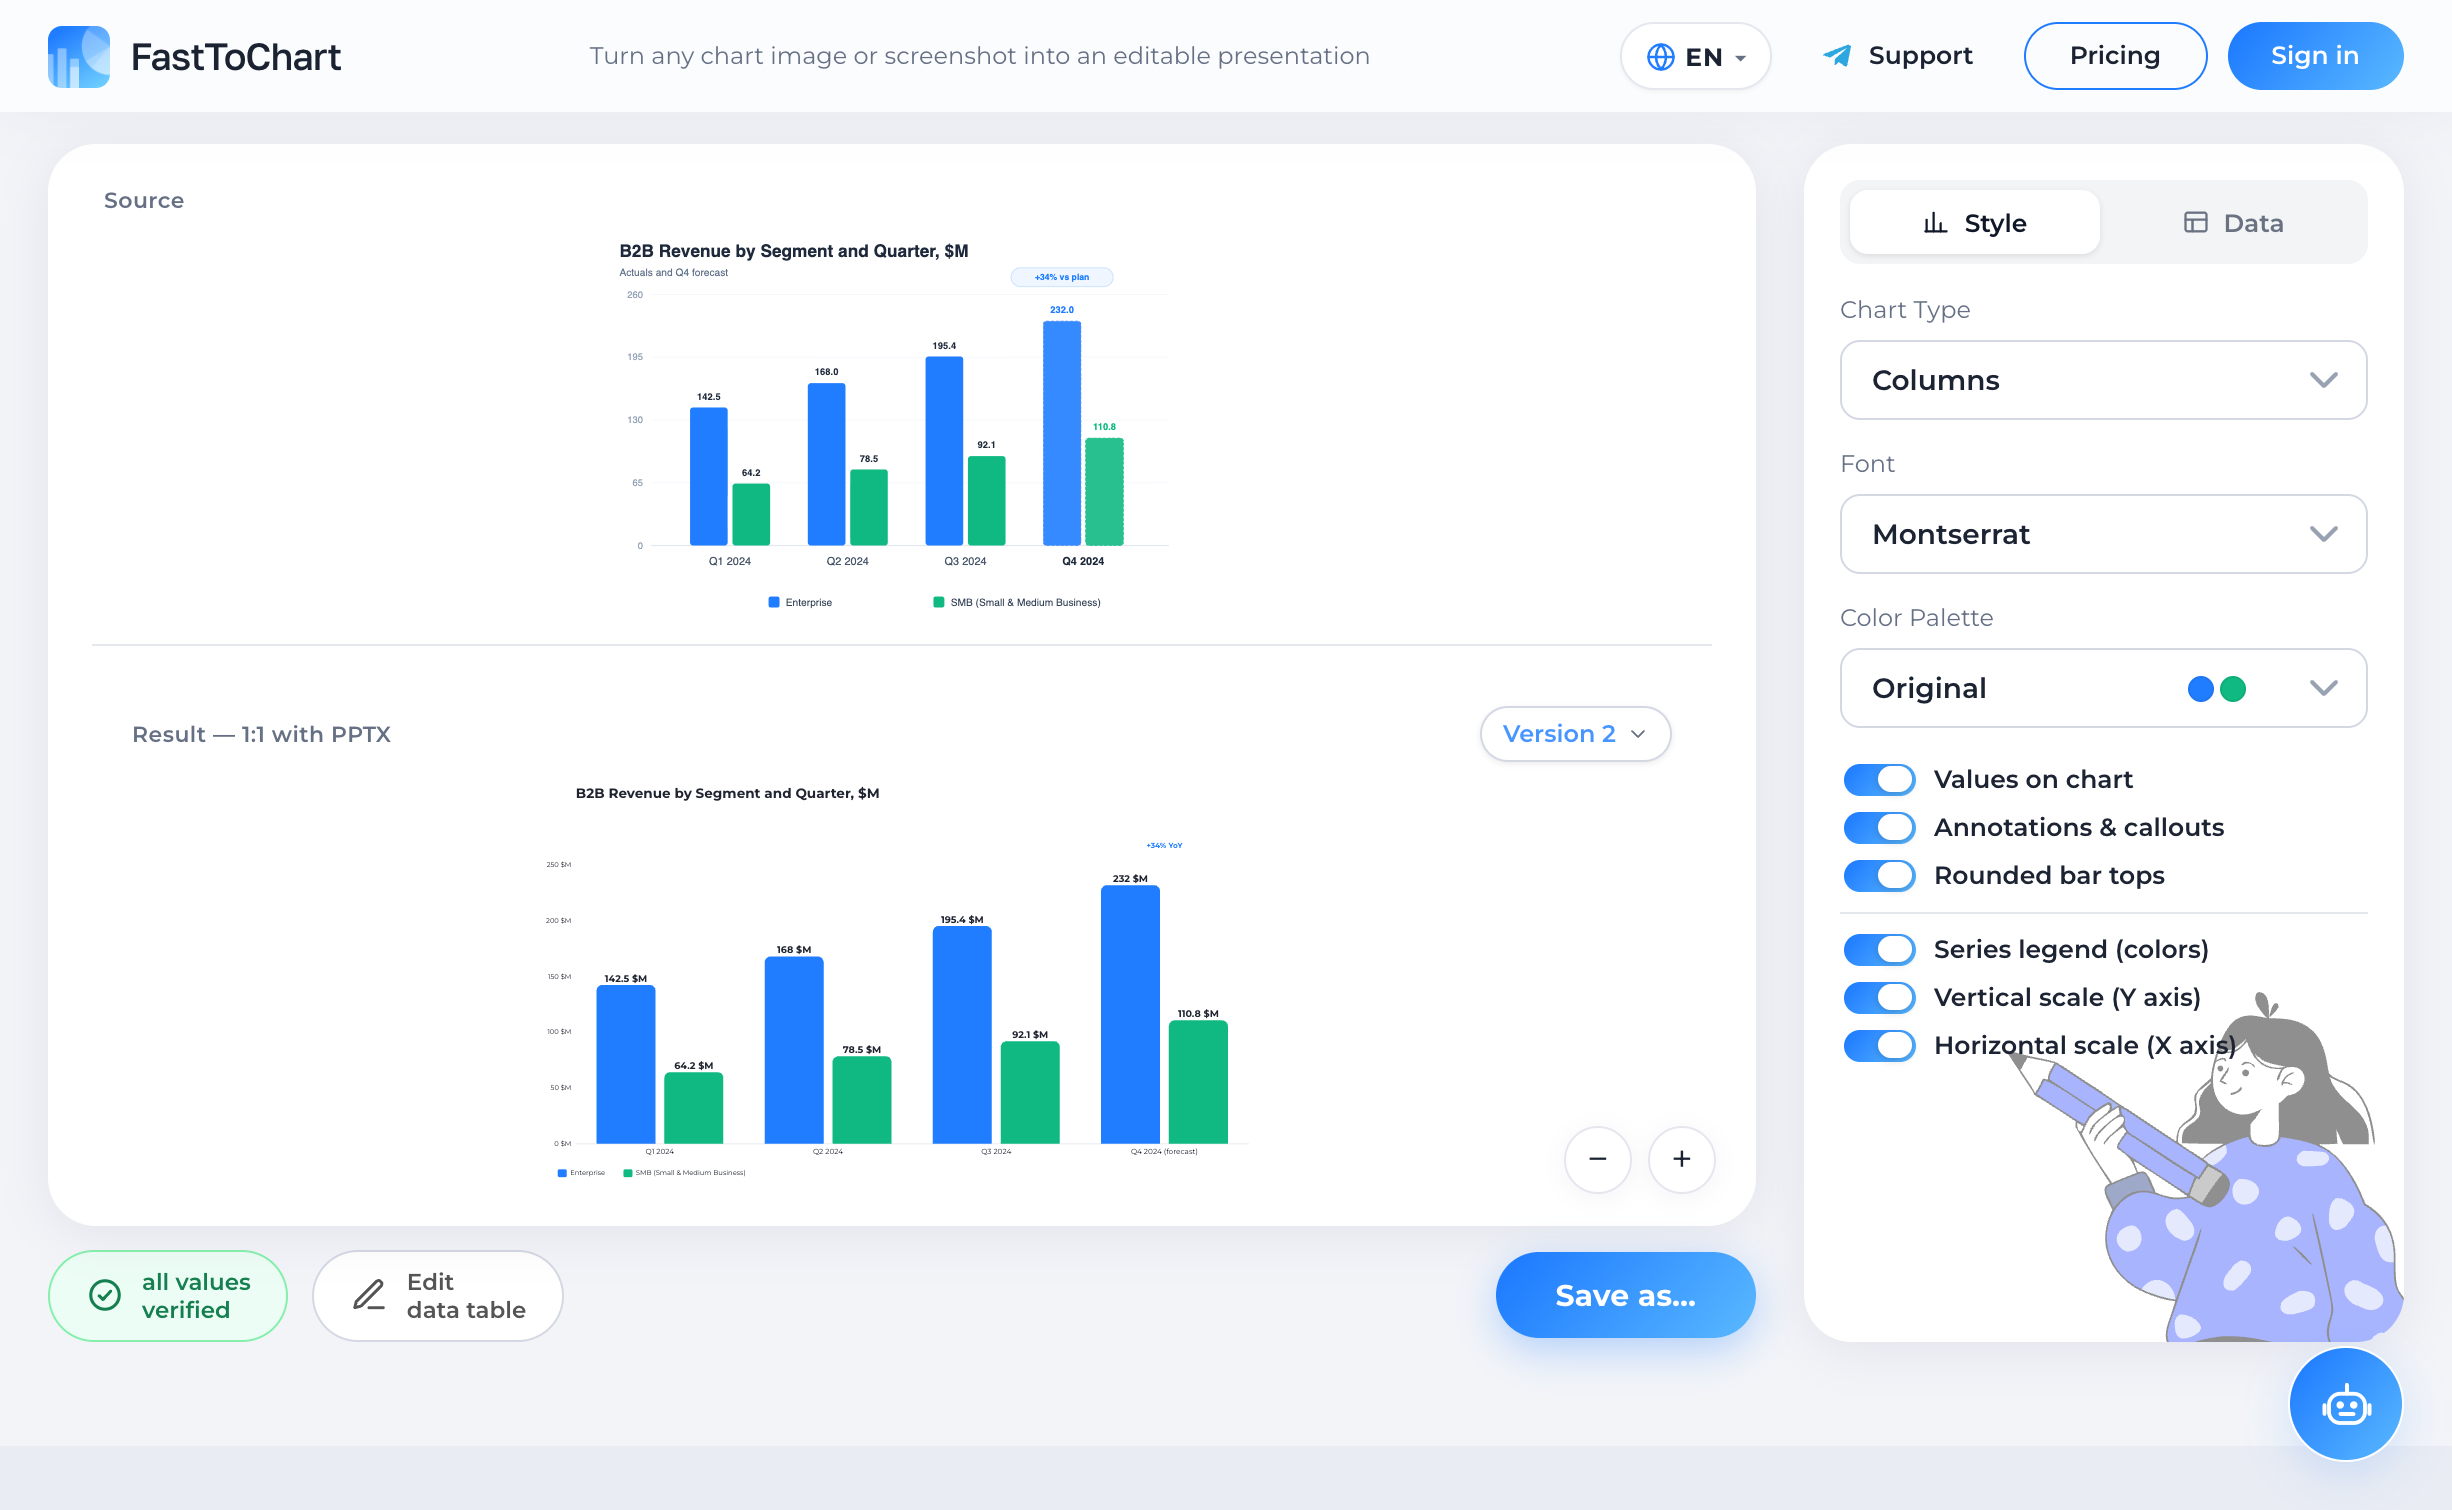Toggle Annotations & callouts switch

tap(1879, 827)
